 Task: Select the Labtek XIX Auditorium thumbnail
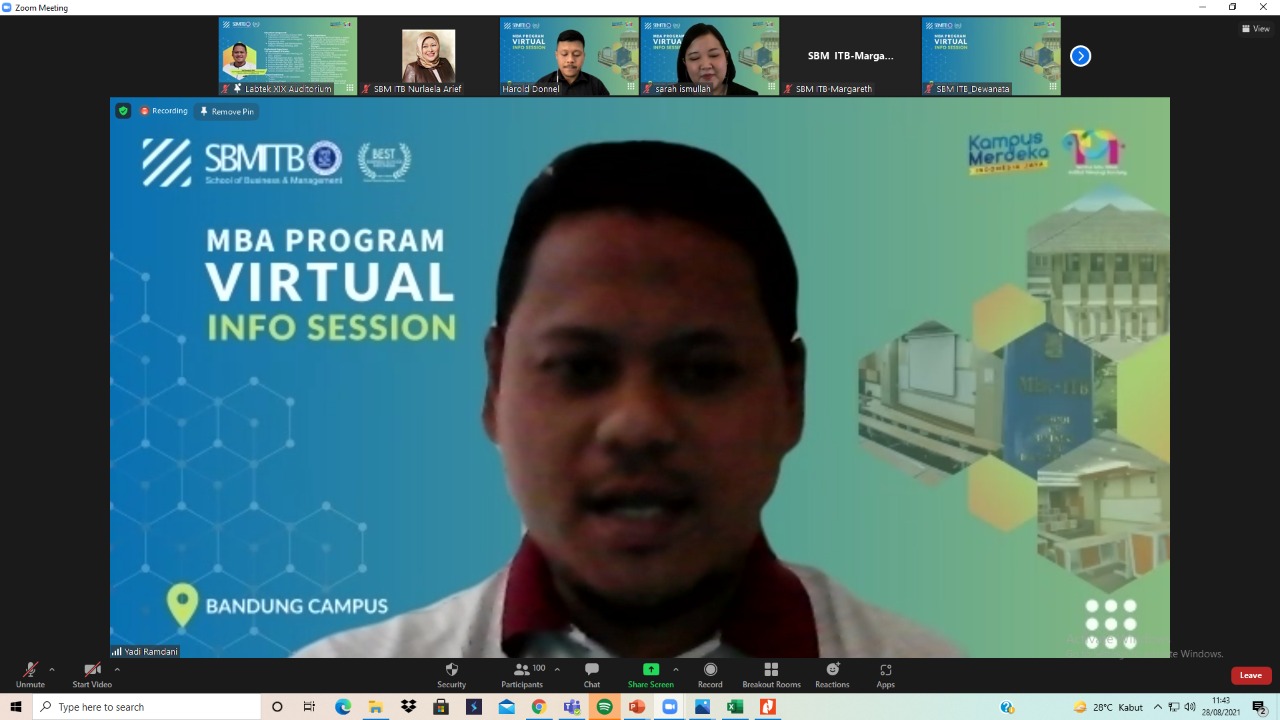coord(288,56)
